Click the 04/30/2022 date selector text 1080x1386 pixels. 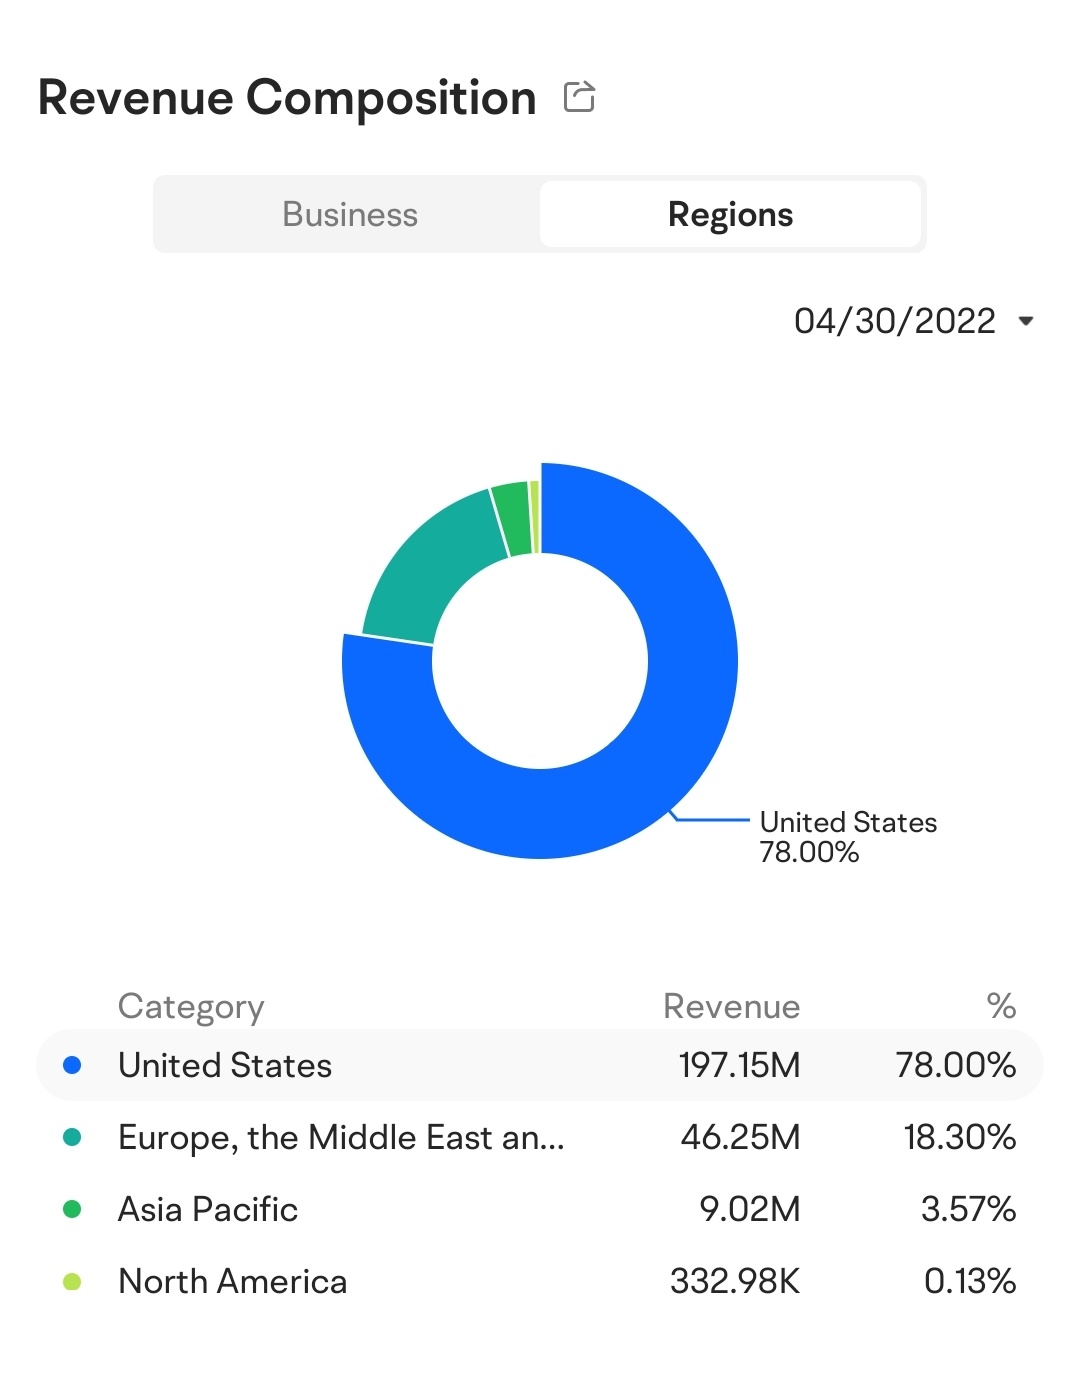894,321
